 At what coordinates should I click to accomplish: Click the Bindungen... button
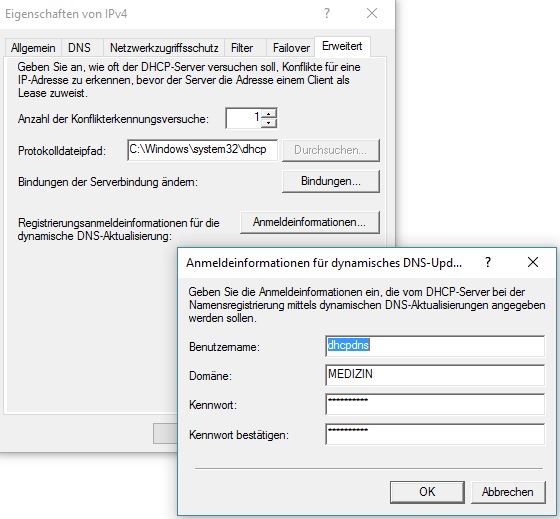pyautogui.click(x=331, y=181)
